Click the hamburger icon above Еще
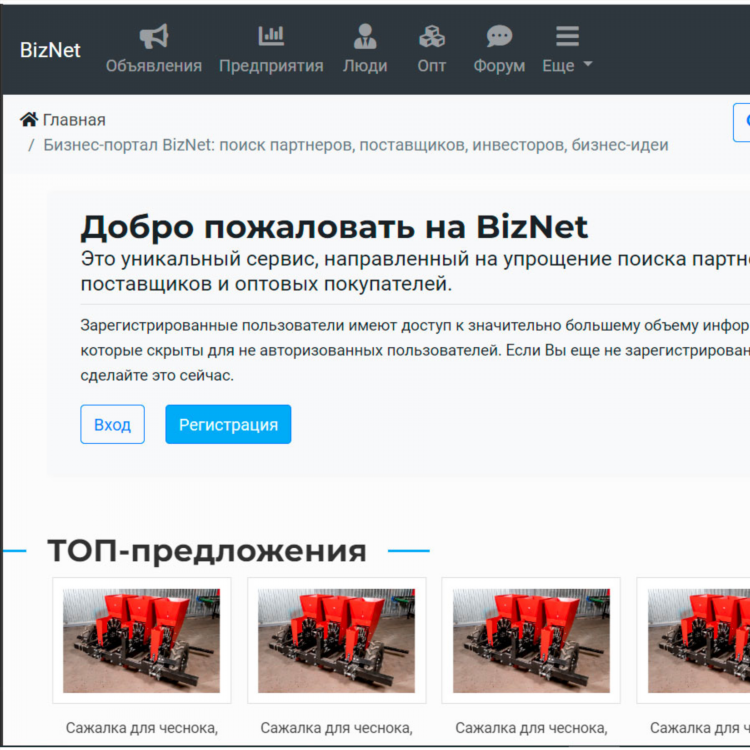The image size is (750, 750). [x=567, y=36]
